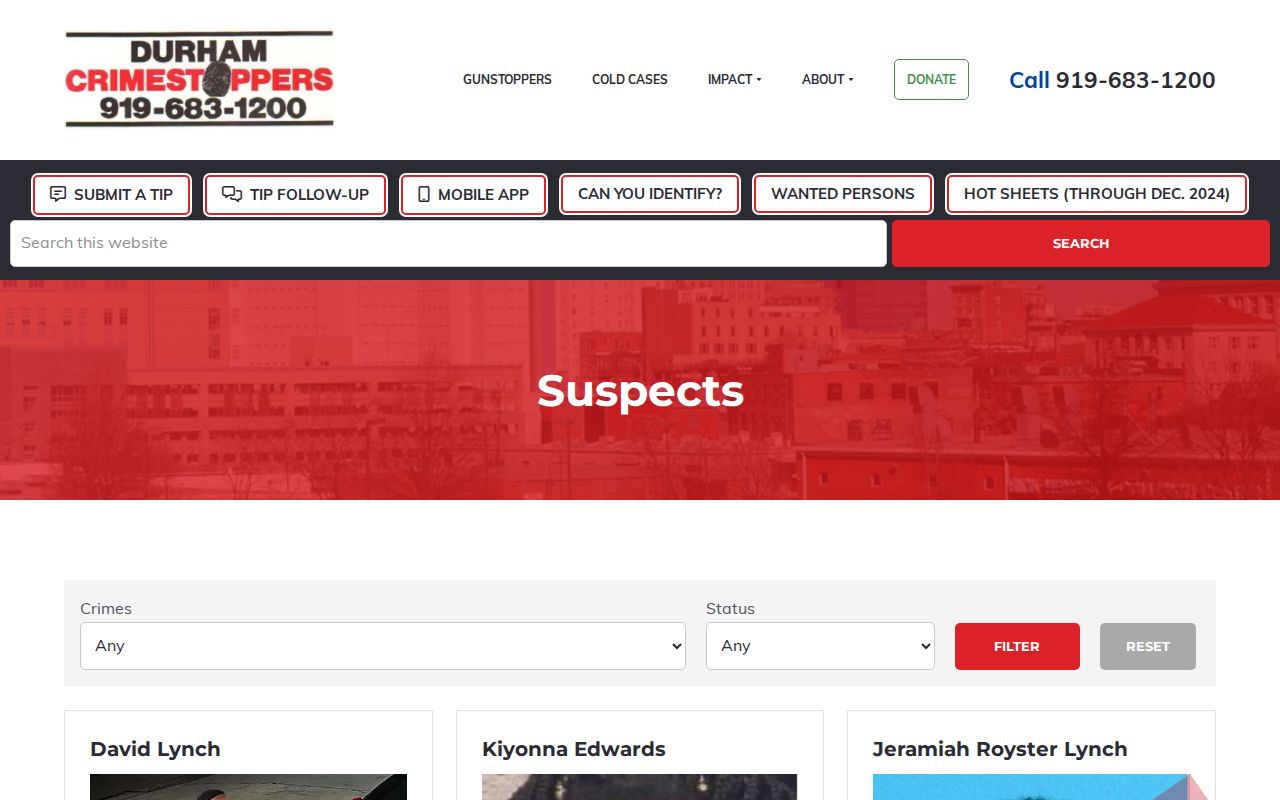Viewport: 1280px width, 800px height.
Task: Focus the Search this website field
Action: (448, 243)
